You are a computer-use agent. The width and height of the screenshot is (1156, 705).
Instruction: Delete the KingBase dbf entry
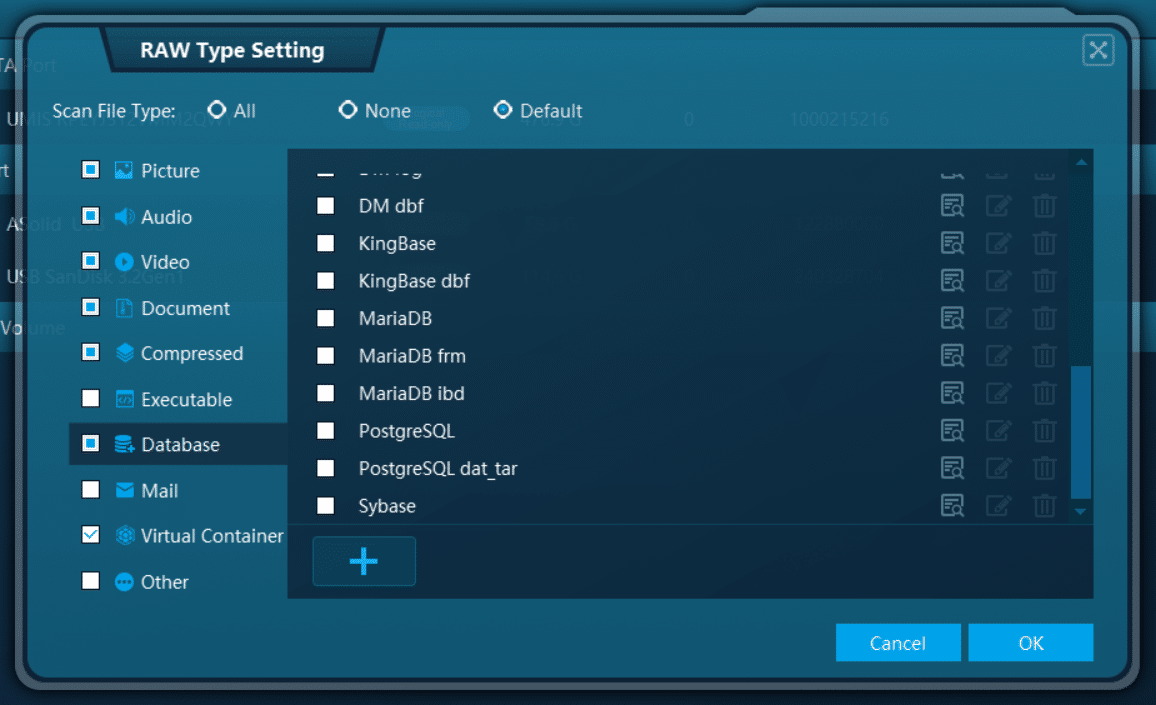[x=1044, y=281]
